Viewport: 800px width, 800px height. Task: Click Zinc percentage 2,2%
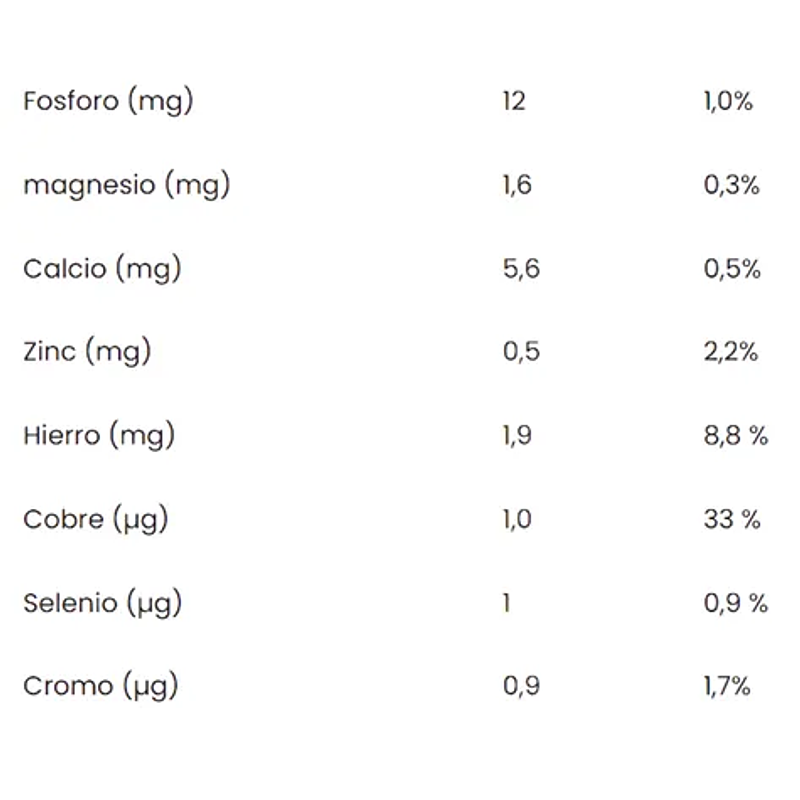[731, 352]
